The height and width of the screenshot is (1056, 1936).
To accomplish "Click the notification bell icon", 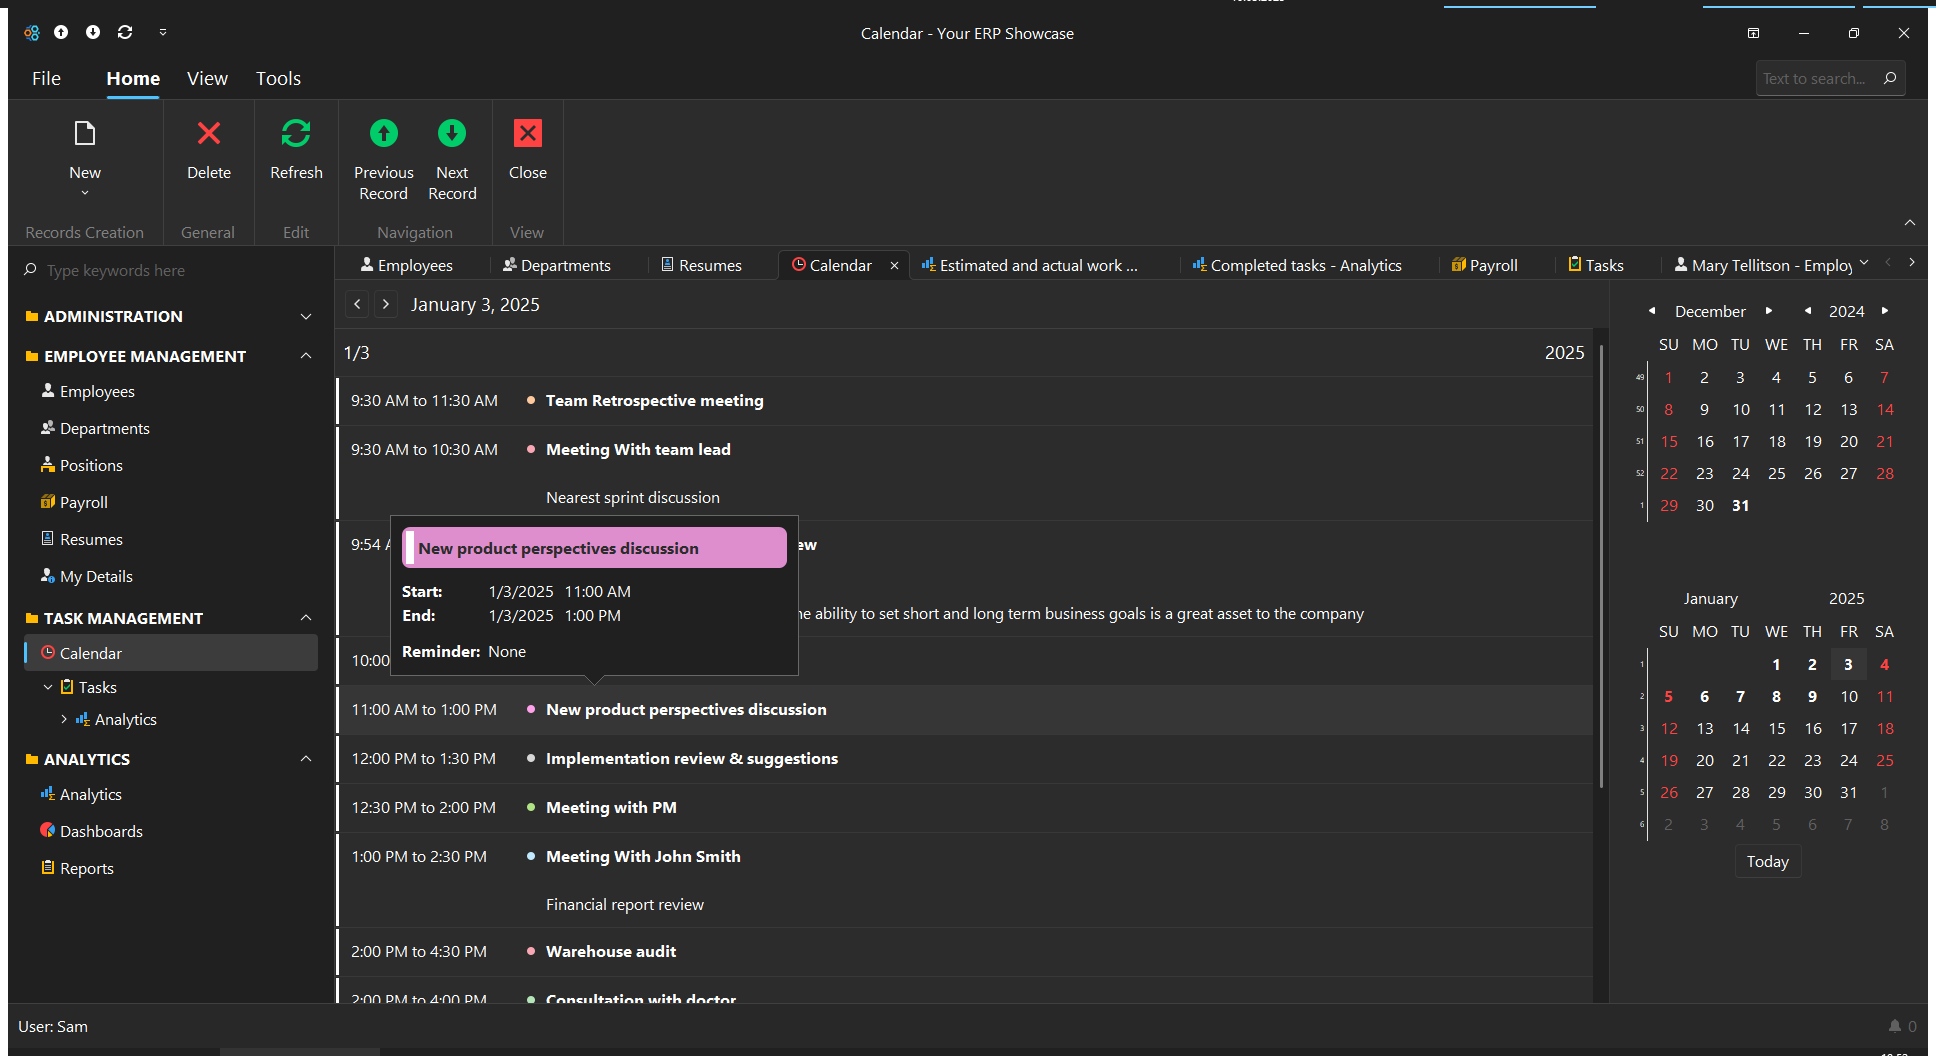I will click(x=1894, y=1026).
